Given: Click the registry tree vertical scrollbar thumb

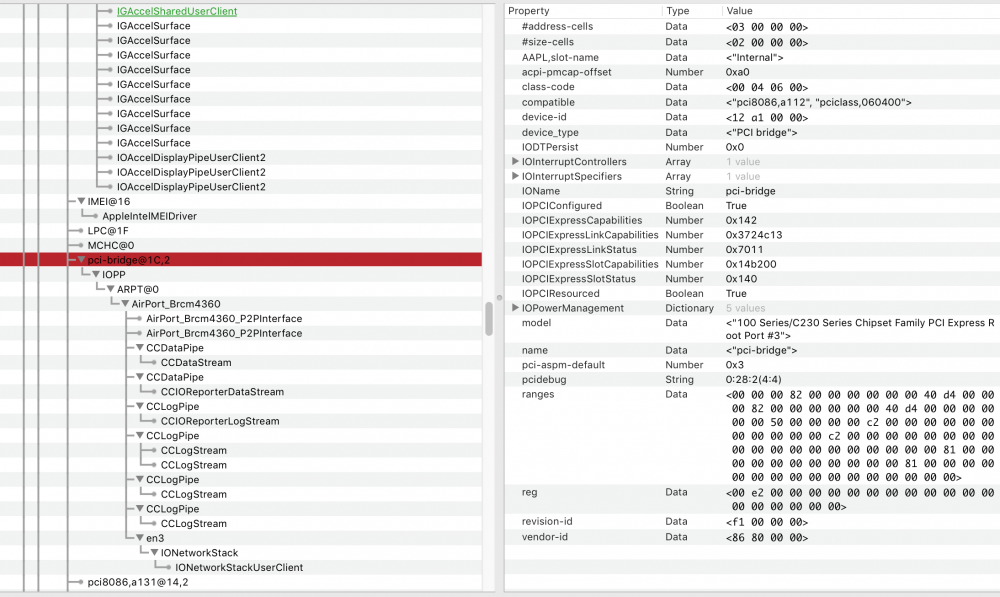Looking at the screenshot, I should (x=489, y=319).
